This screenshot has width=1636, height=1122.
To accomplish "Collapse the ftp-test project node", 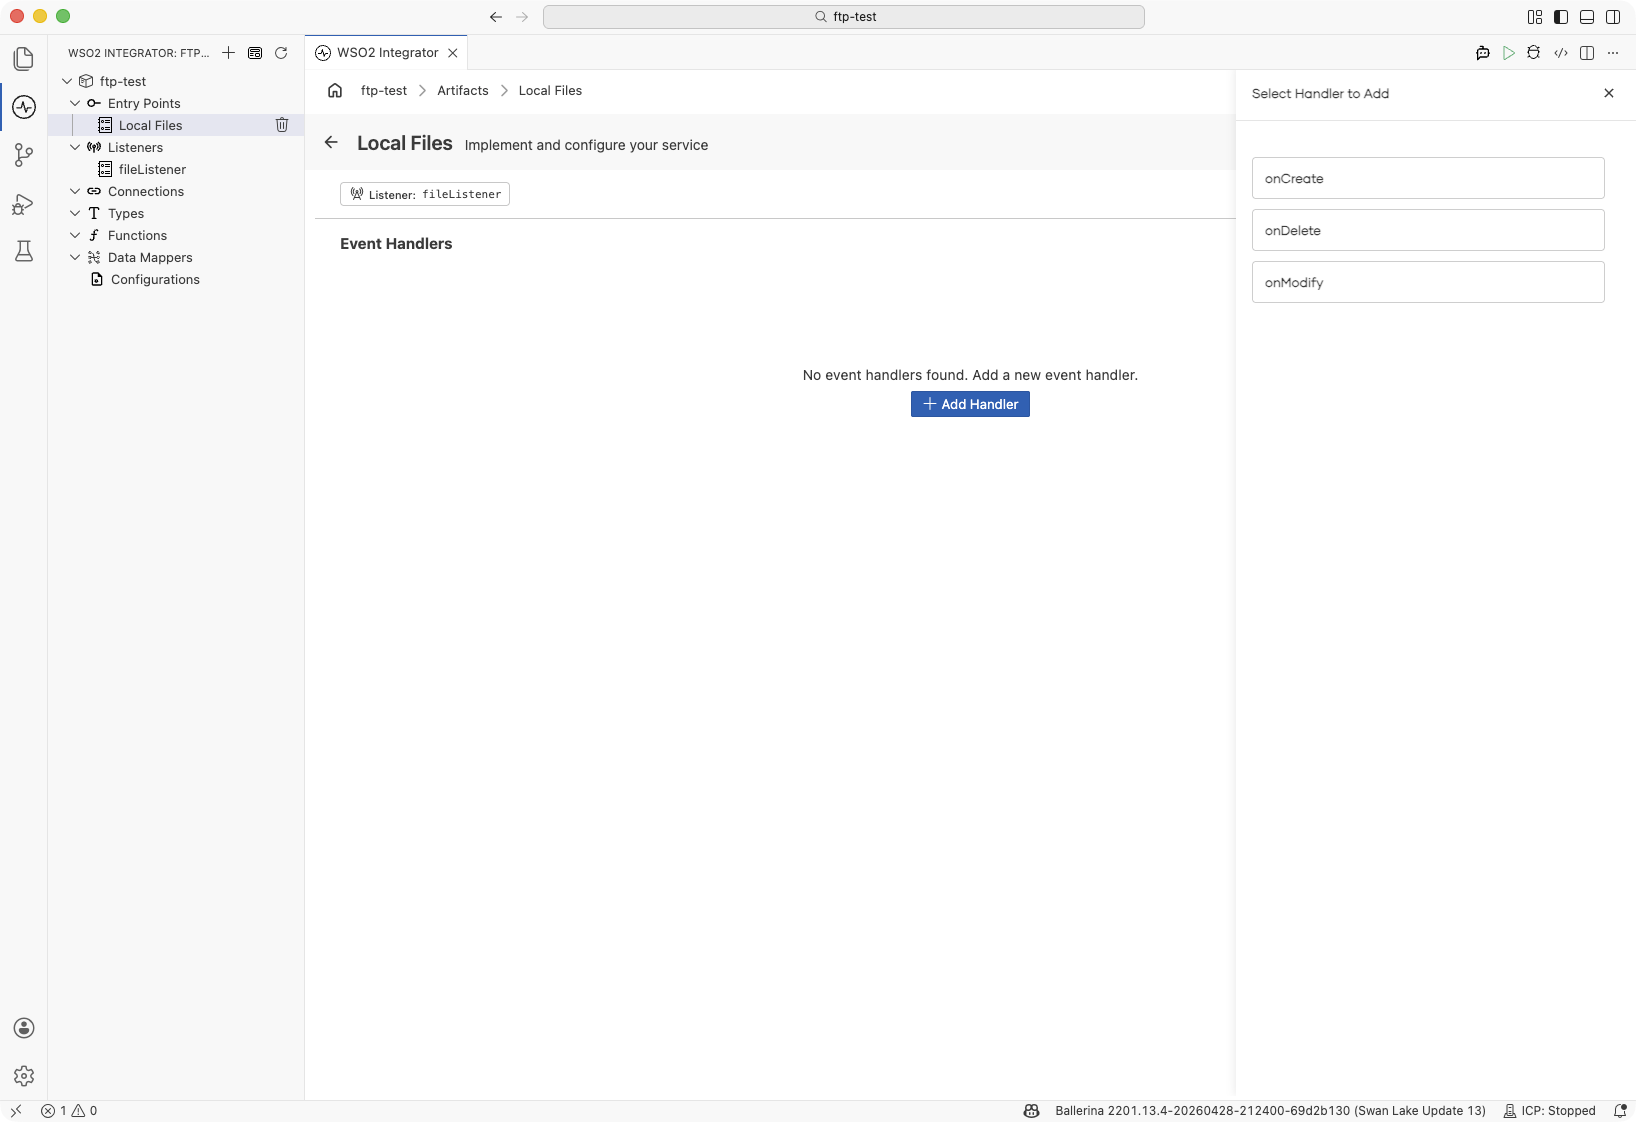I will click(67, 81).
